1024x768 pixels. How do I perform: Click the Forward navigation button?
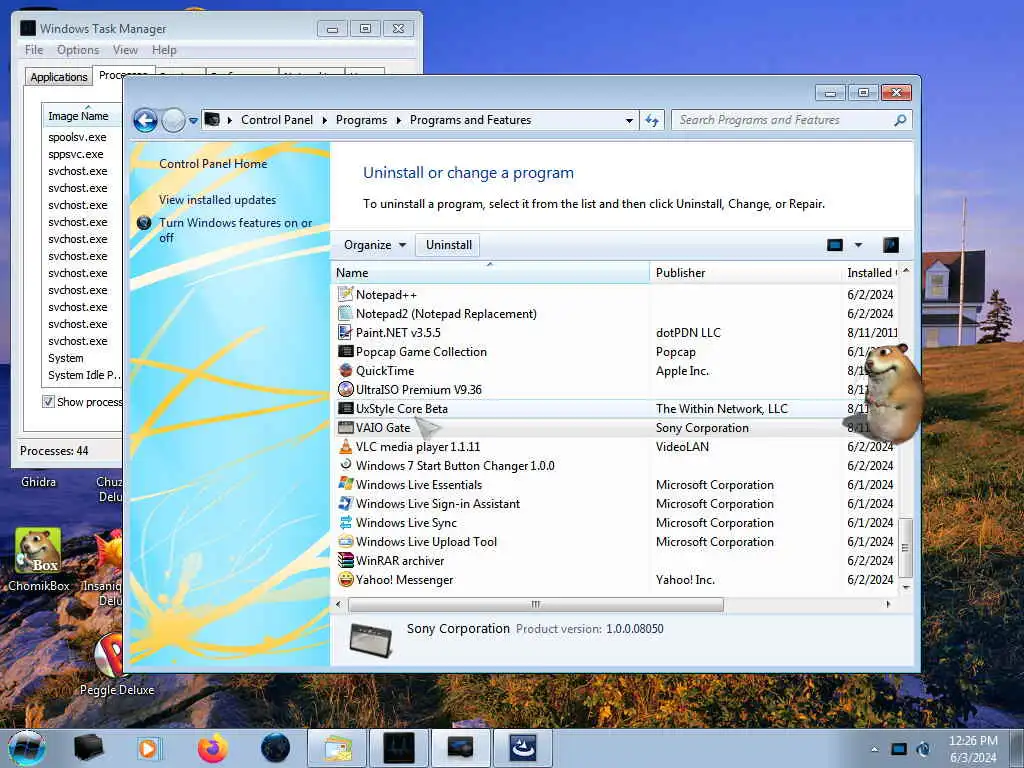click(173, 120)
